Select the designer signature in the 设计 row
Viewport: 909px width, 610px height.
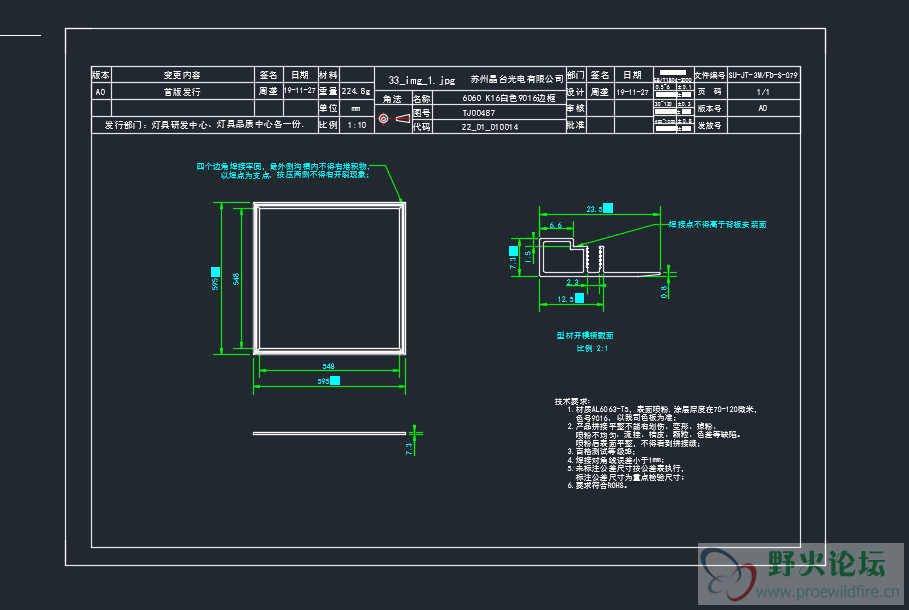click(600, 92)
